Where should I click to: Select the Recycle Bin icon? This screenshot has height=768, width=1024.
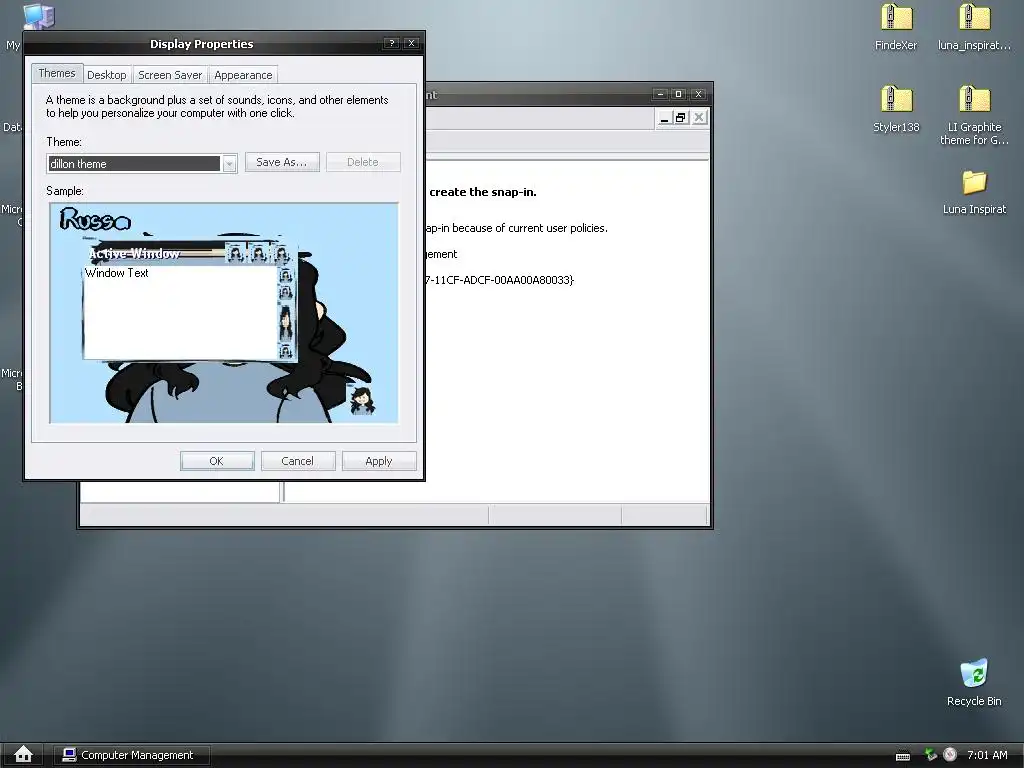pyautogui.click(x=974, y=673)
